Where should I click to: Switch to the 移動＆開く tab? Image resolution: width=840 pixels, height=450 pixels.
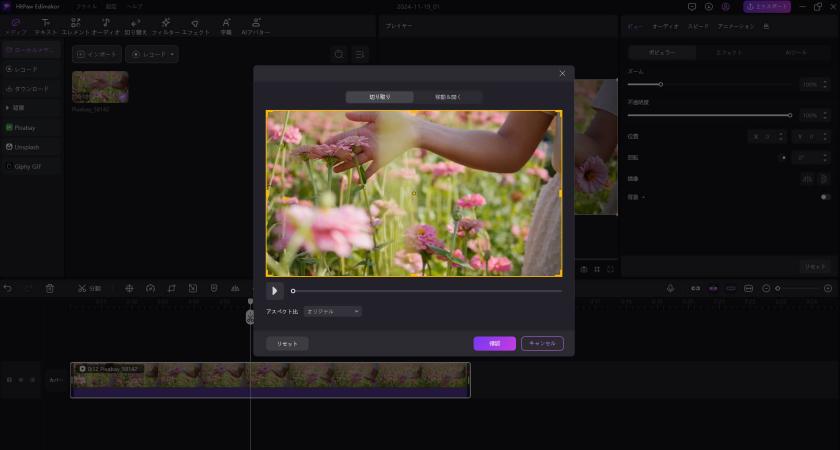448,97
